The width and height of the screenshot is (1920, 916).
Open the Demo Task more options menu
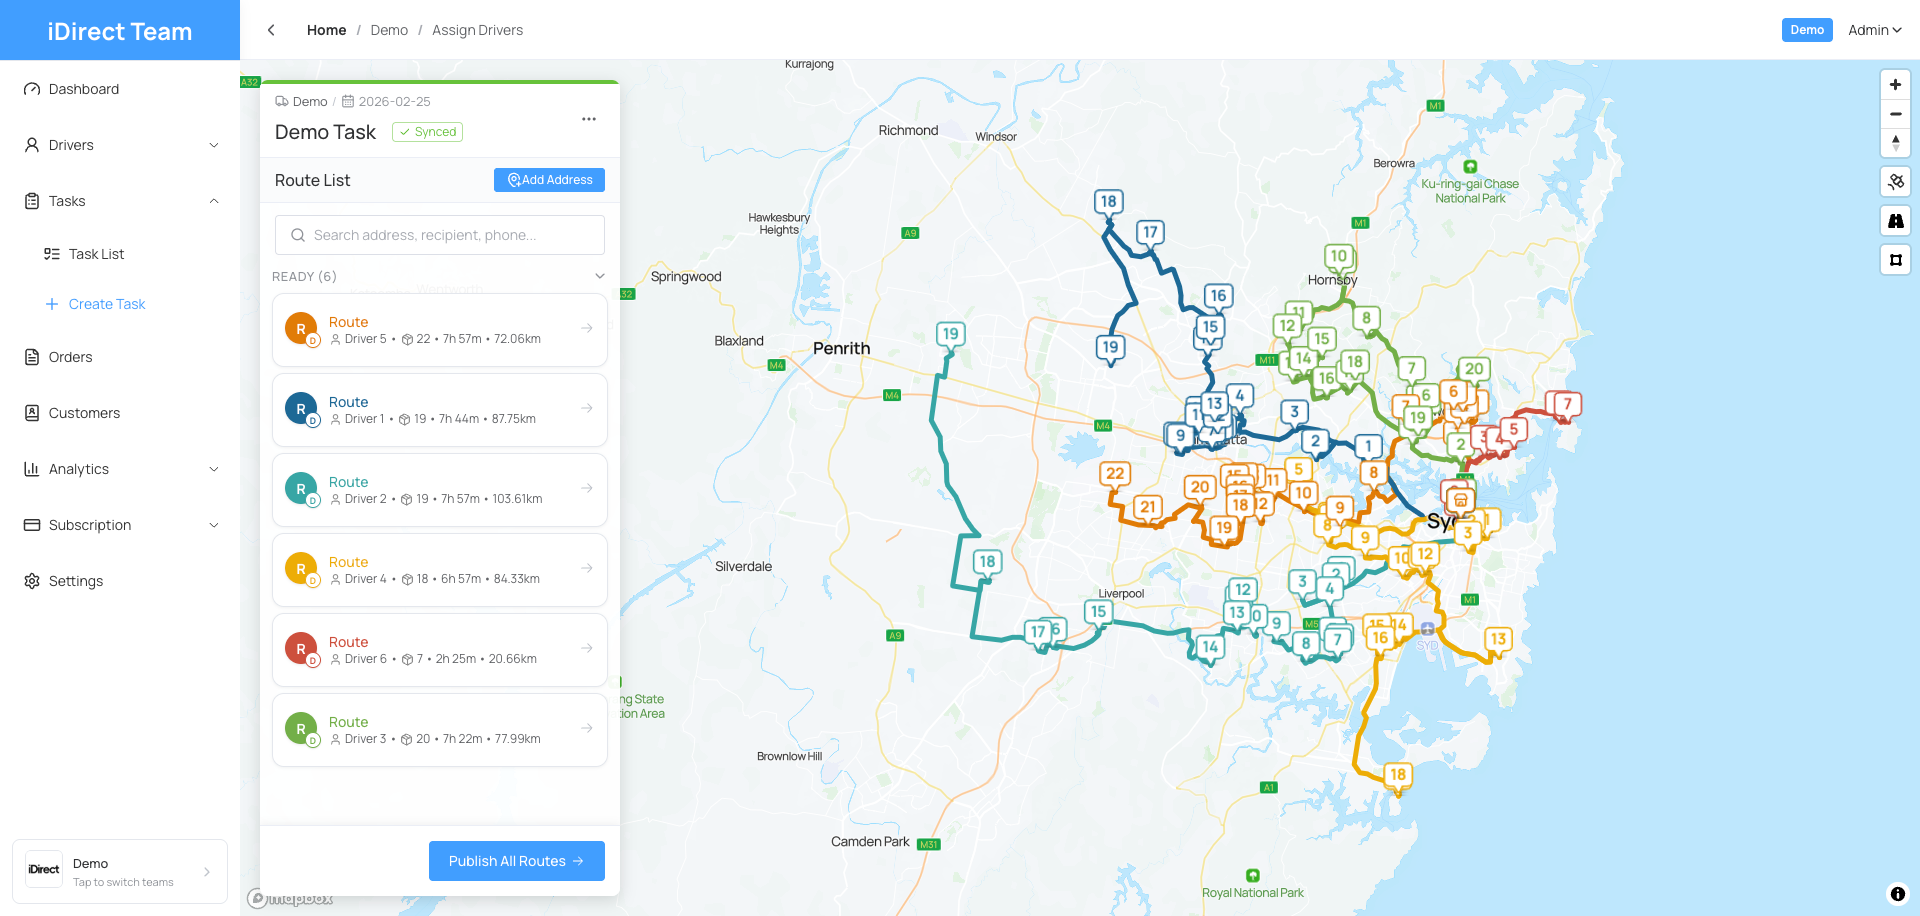click(x=589, y=119)
